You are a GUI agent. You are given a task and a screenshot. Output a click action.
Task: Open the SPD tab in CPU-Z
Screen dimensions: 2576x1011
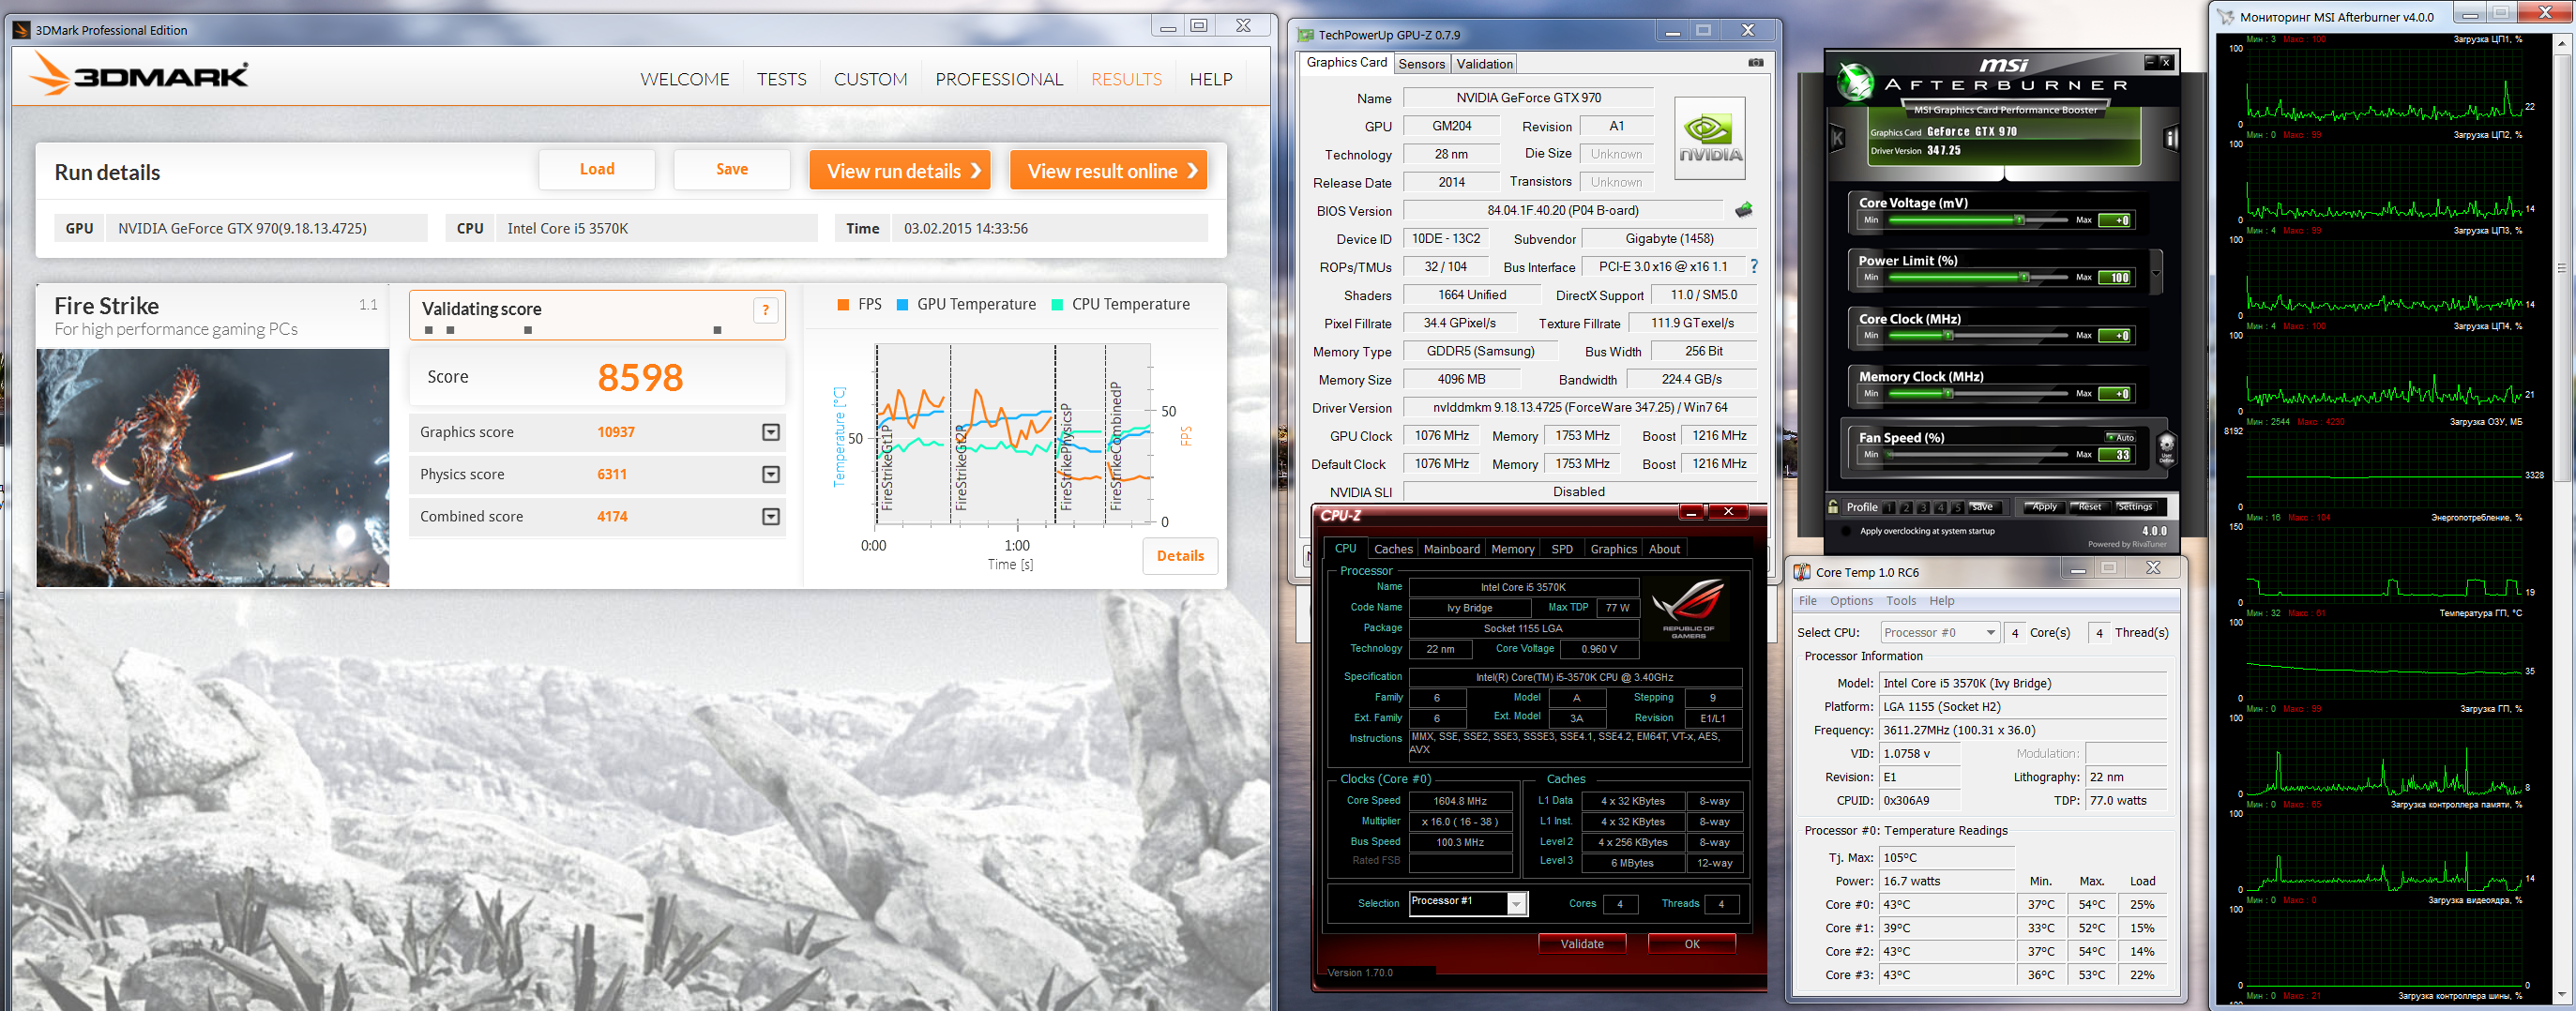(1562, 549)
